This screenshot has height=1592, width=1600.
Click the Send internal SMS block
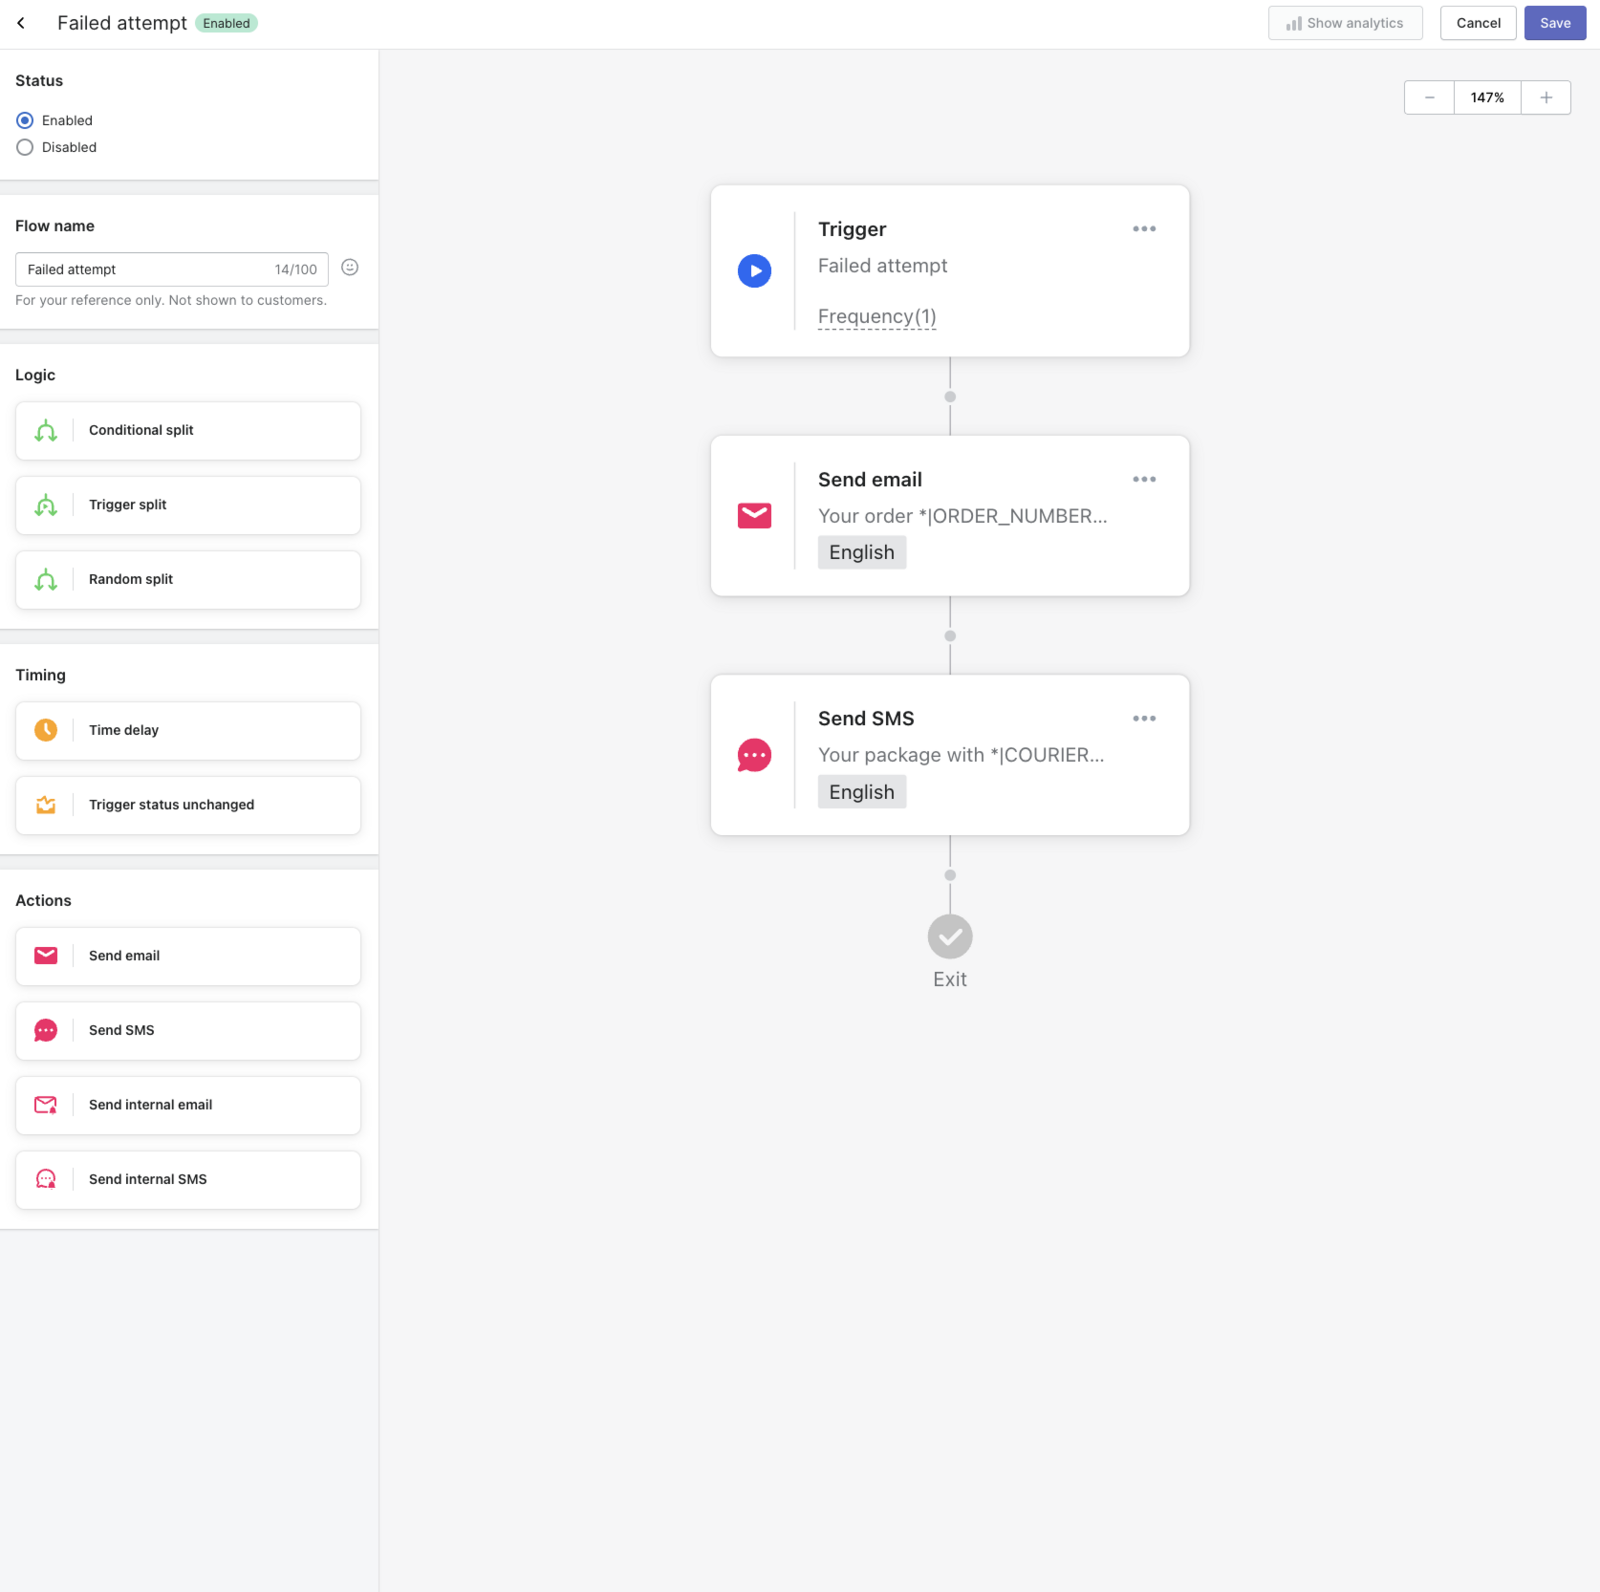tap(188, 1180)
